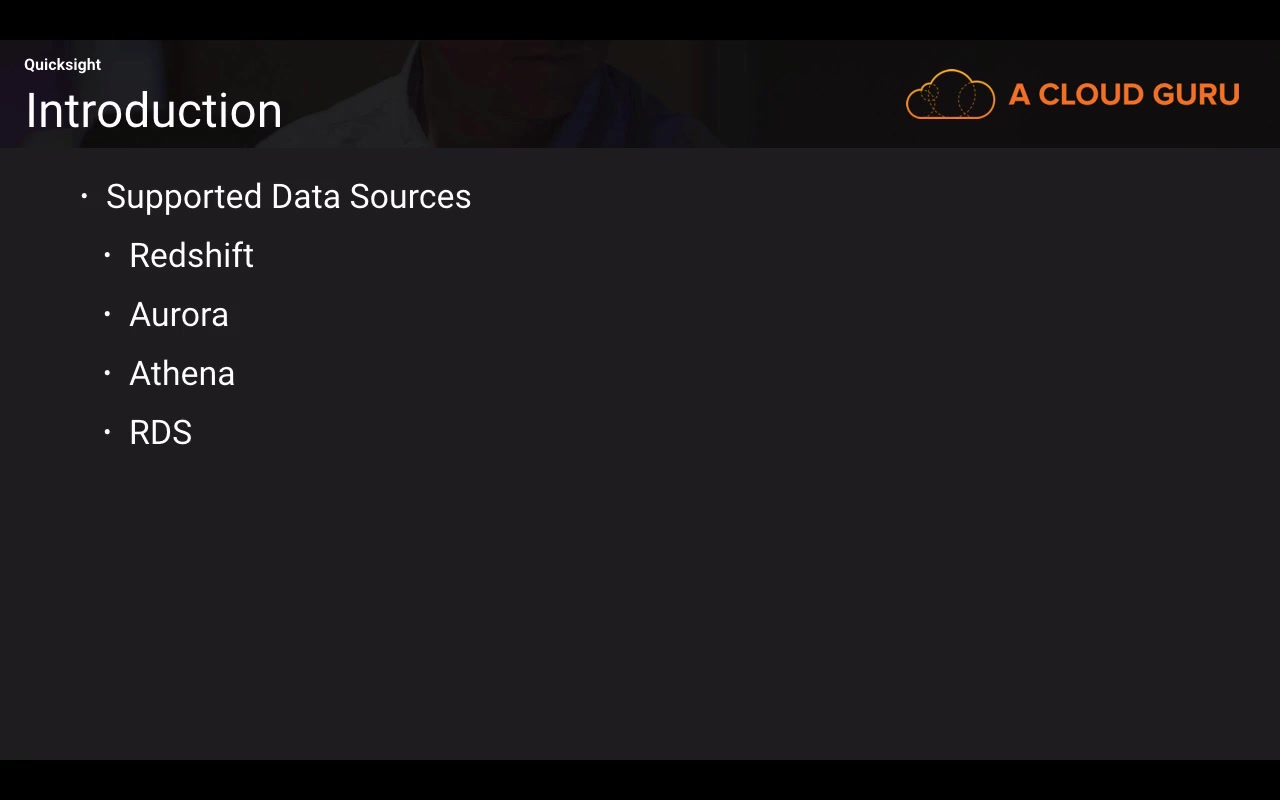This screenshot has height=800, width=1280.
Task: Click the black letterbox bar at the top
Action: (640, 19)
